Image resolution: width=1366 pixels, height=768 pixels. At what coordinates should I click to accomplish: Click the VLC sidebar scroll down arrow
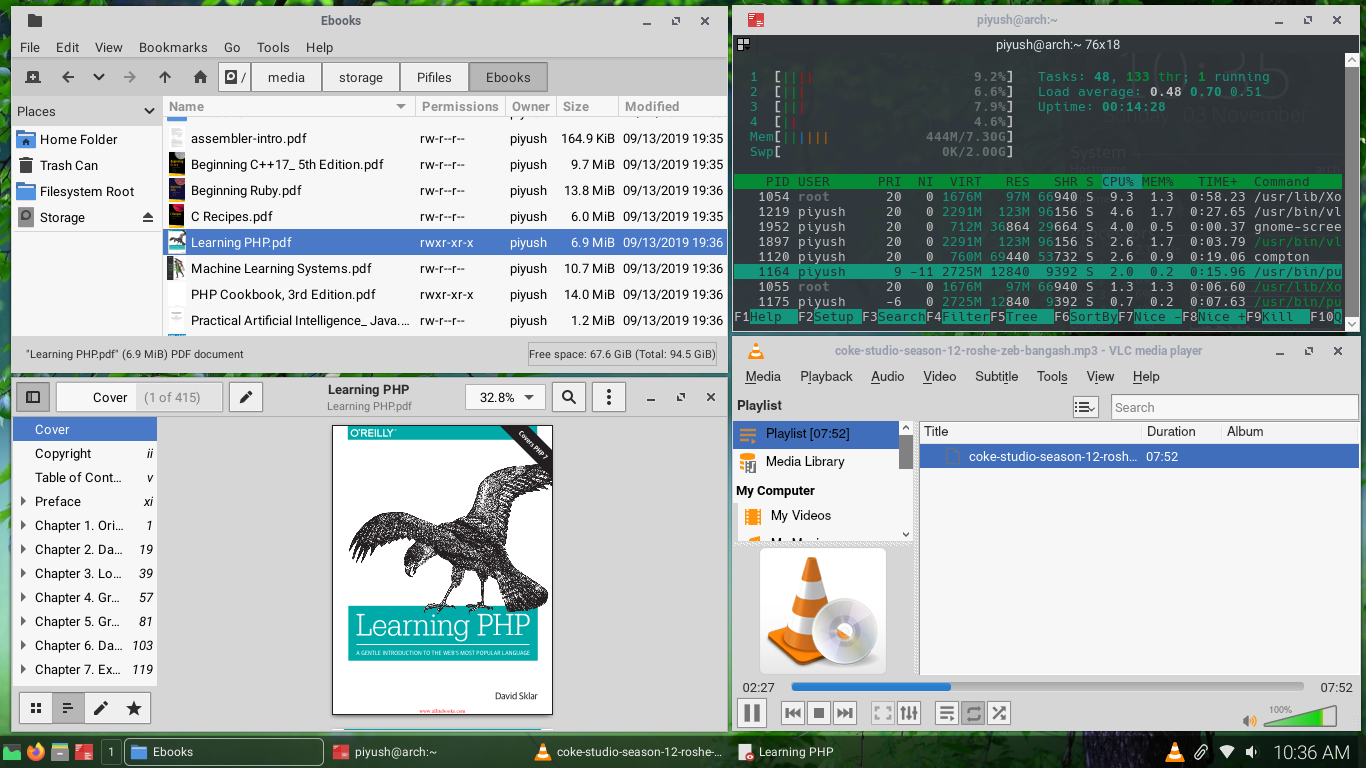click(906, 535)
